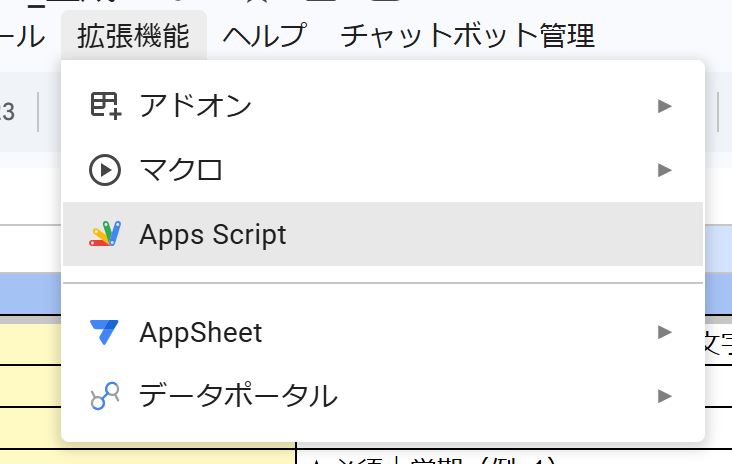Image resolution: width=732 pixels, height=464 pixels.
Task: Click the データポータル connected-nodes icon
Action: click(105, 396)
